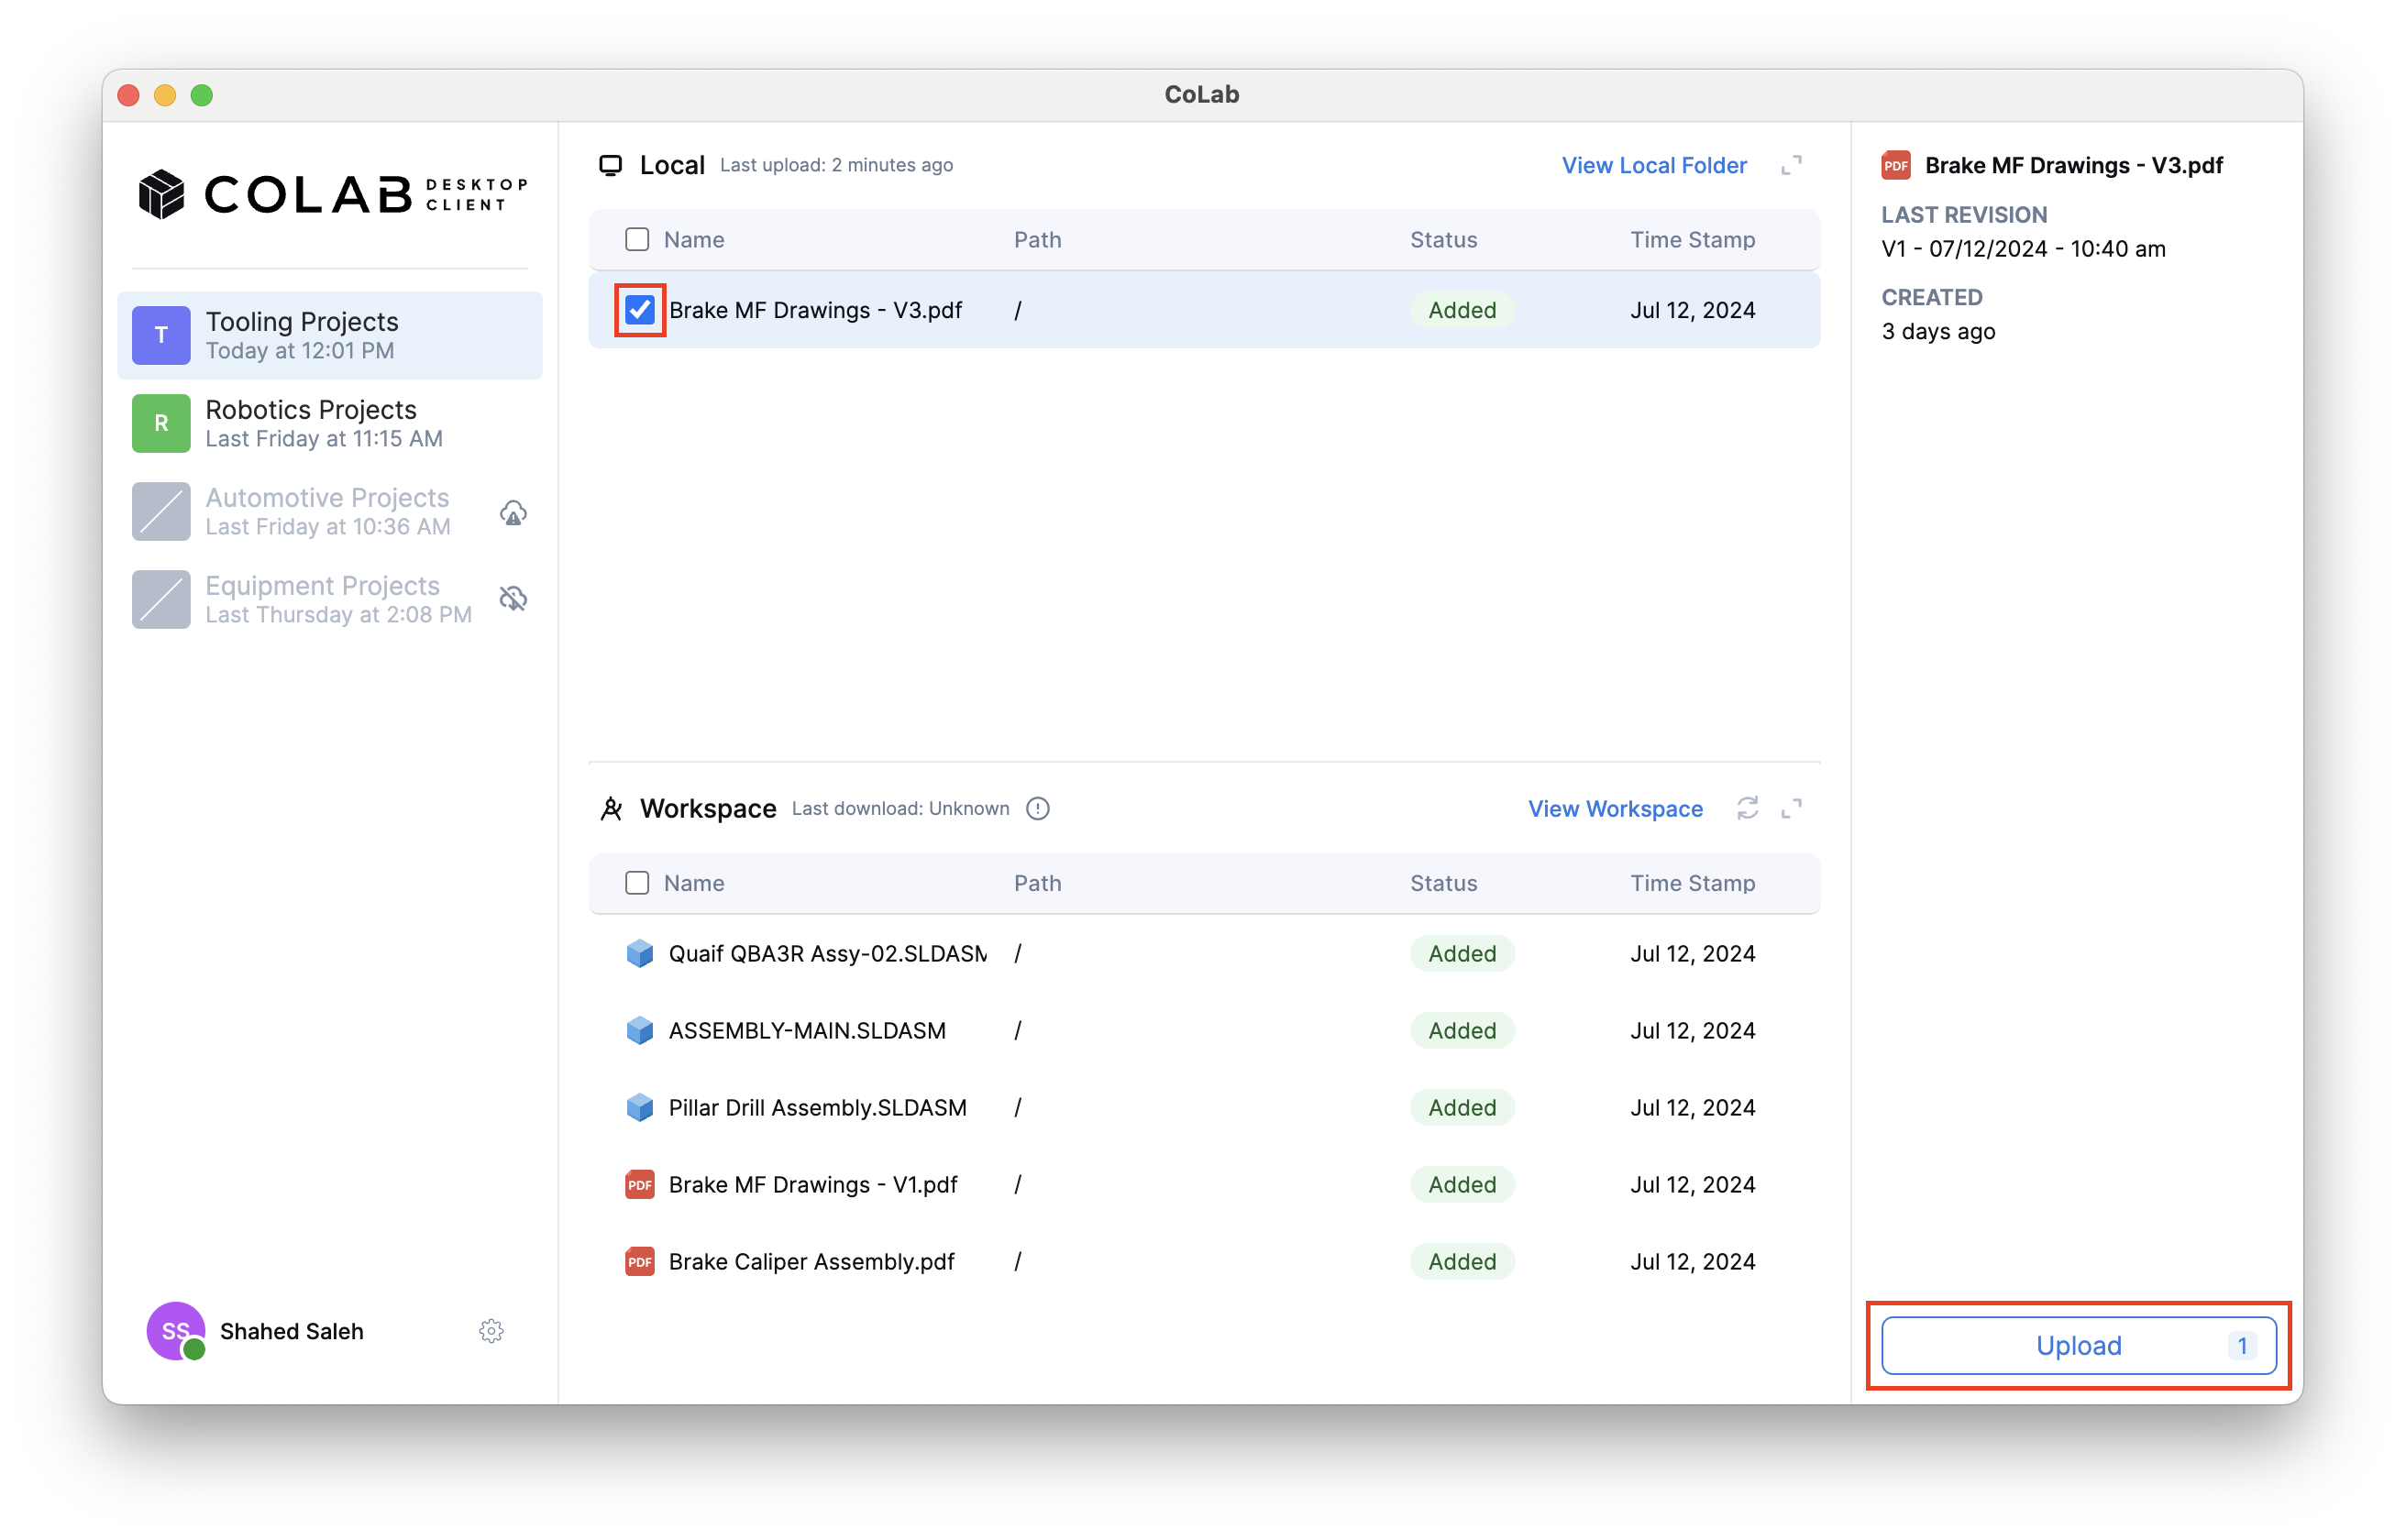This screenshot has width=2406, height=1540.
Task: Select Equipment Projects in the sidebar
Action: [x=330, y=599]
